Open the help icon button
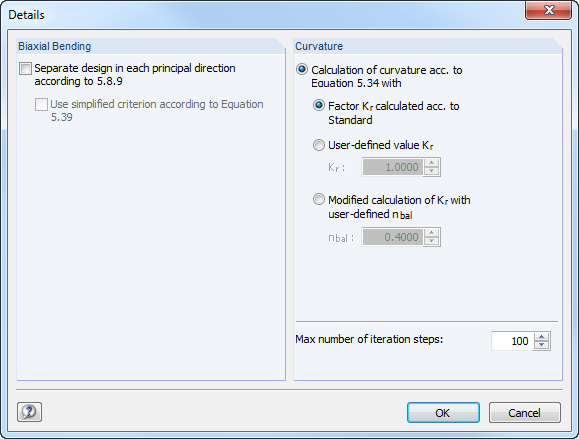The width and height of the screenshot is (579, 439). click(x=30, y=412)
